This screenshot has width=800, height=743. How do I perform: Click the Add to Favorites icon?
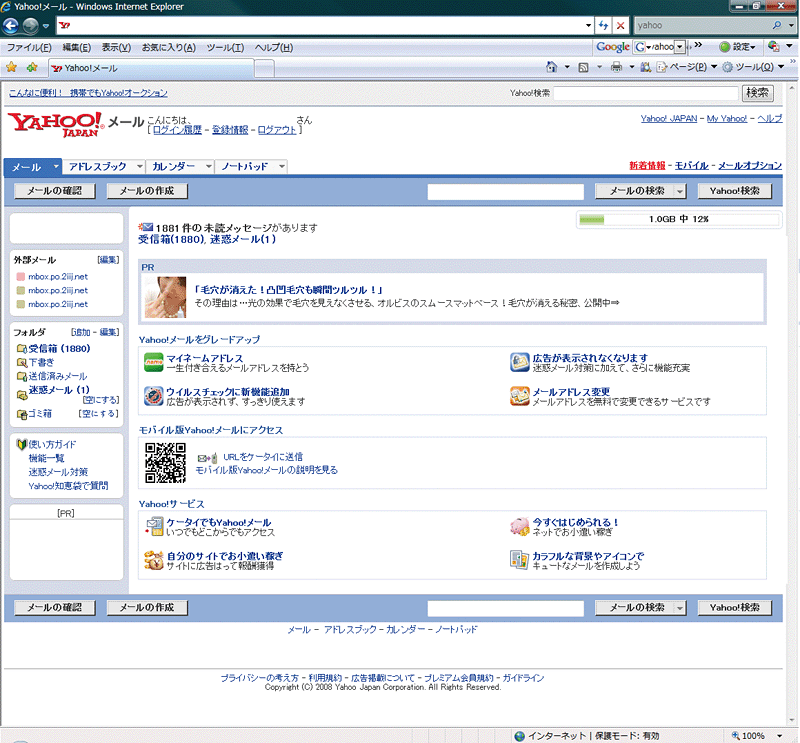tap(32, 67)
